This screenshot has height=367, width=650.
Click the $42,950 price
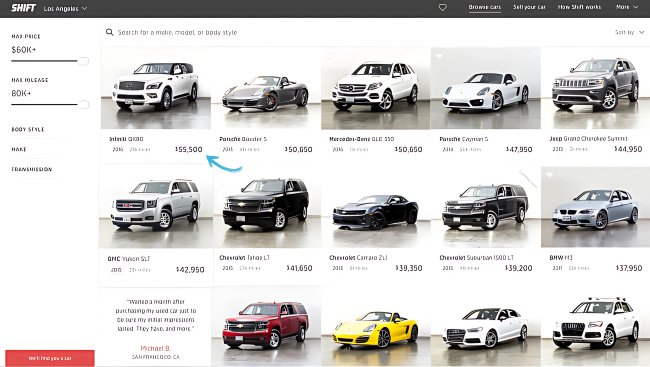tap(190, 270)
